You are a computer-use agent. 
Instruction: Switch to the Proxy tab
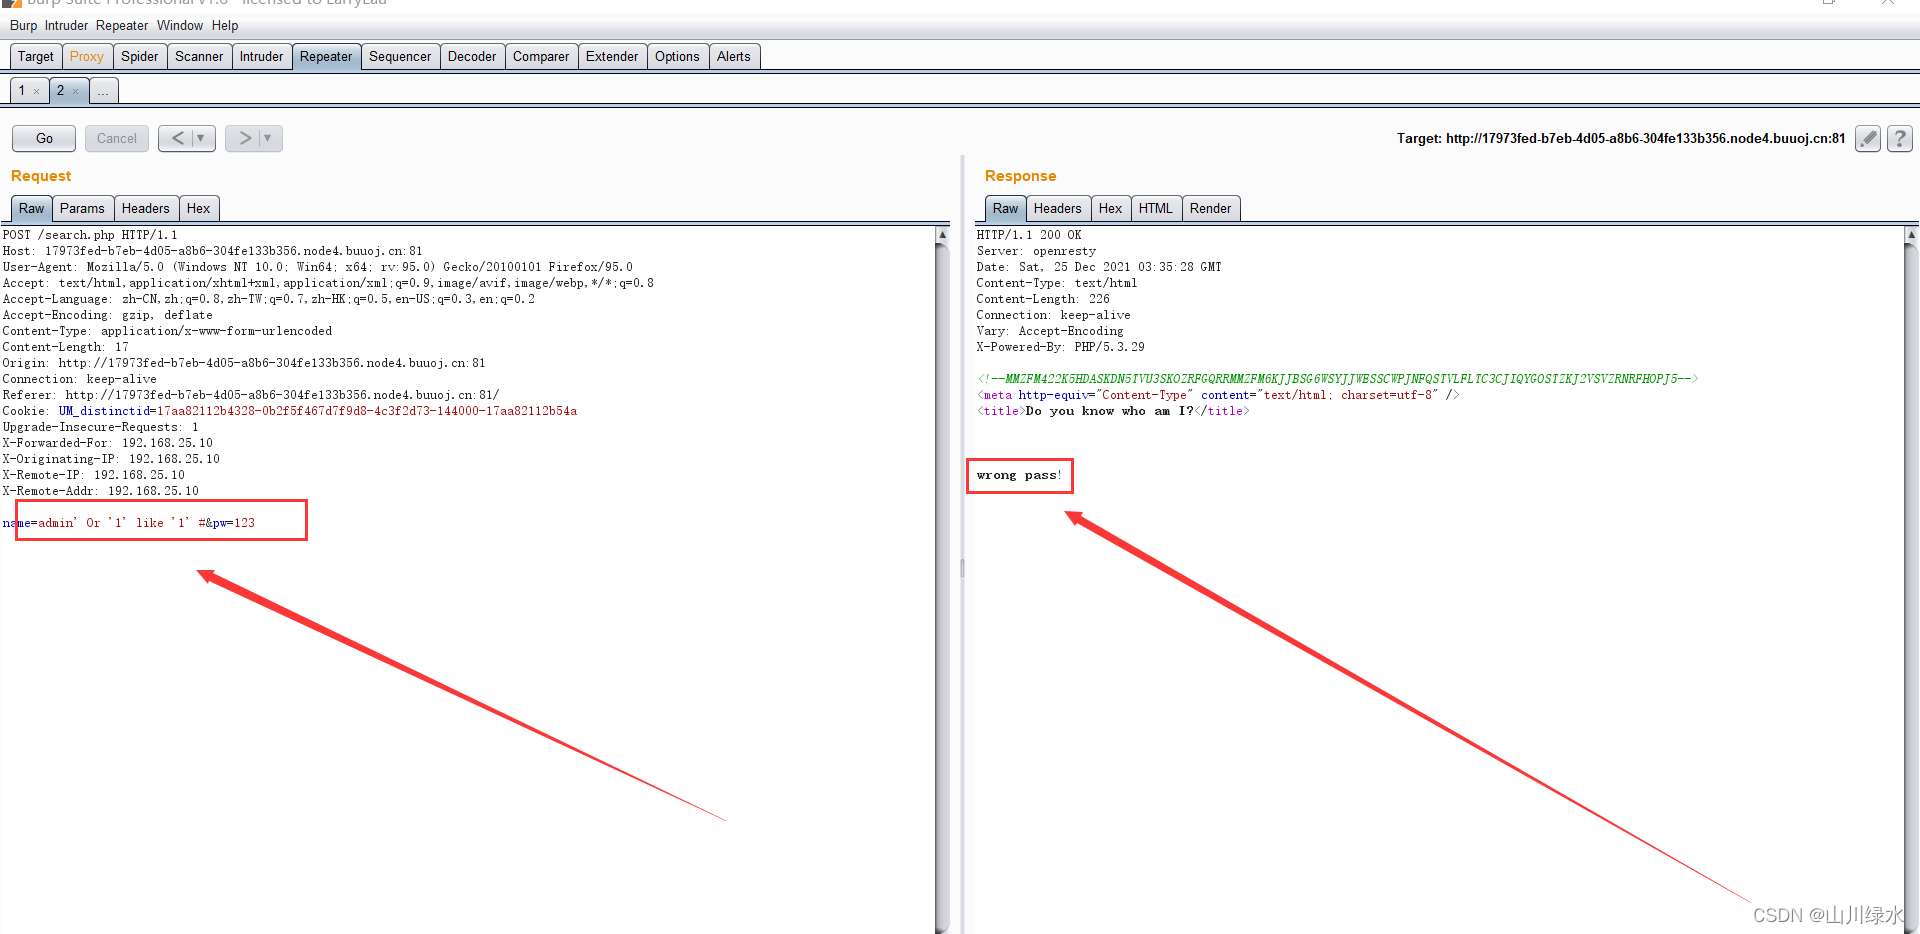[x=87, y=56]
